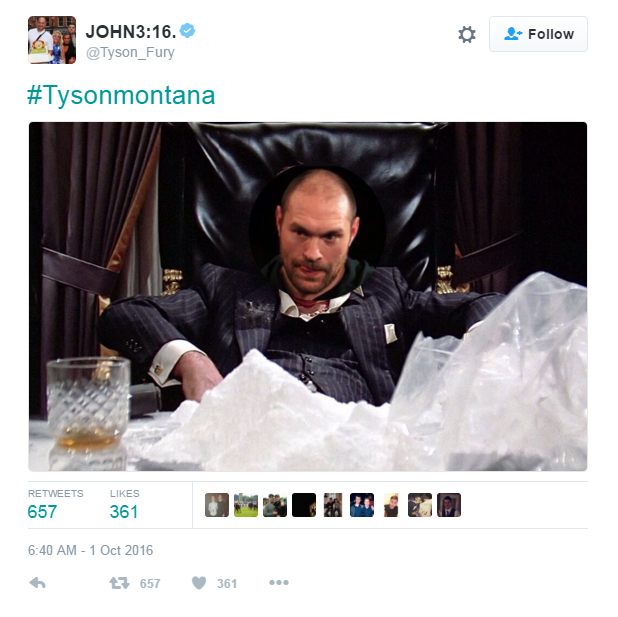View the retweets count 657 list
Viewport: 618px width, 617px height.
point(55,505)
